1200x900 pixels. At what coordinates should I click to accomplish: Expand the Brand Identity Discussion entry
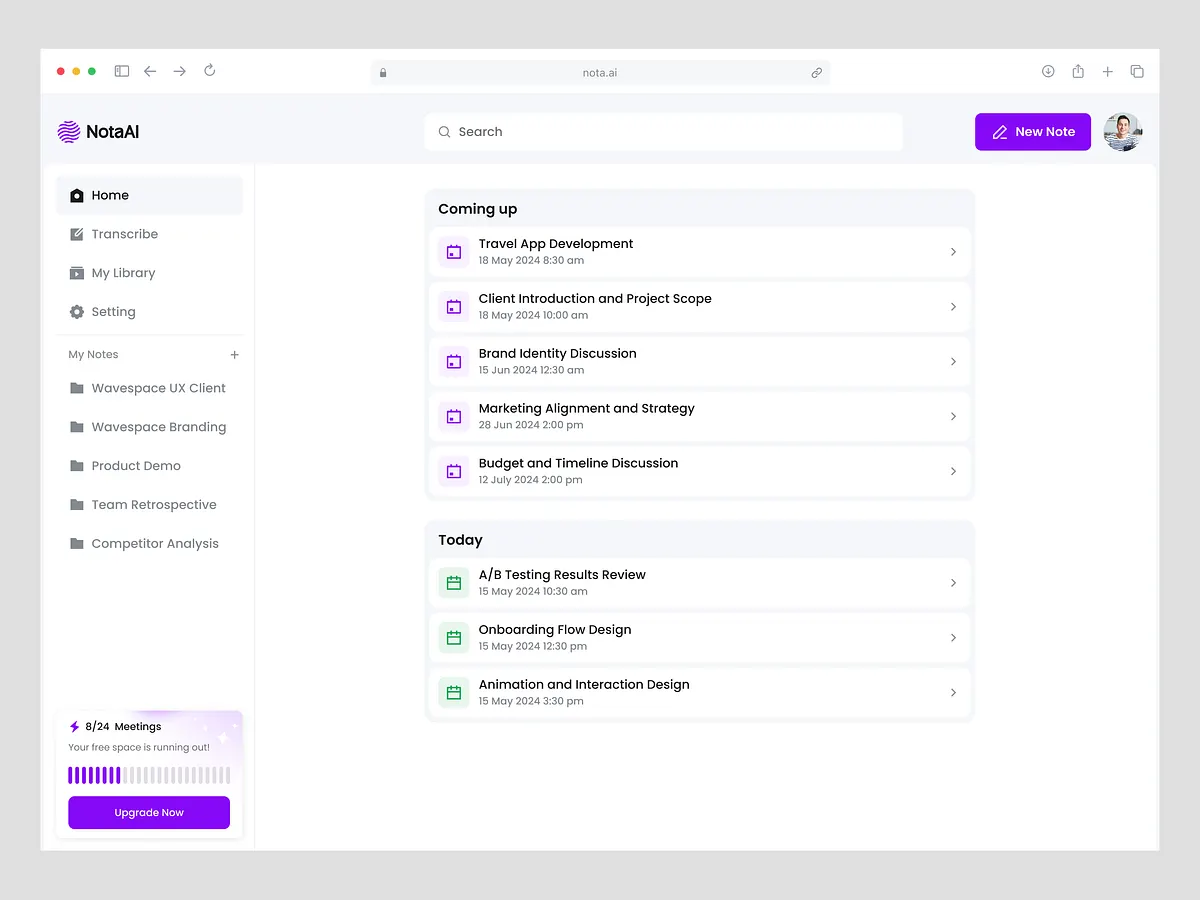[x=953, y=361]
